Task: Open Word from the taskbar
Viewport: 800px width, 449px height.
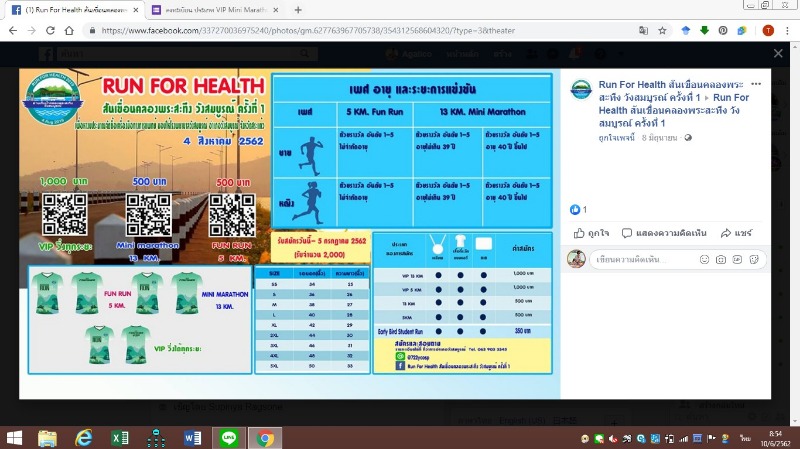Action: coord(192,438)
